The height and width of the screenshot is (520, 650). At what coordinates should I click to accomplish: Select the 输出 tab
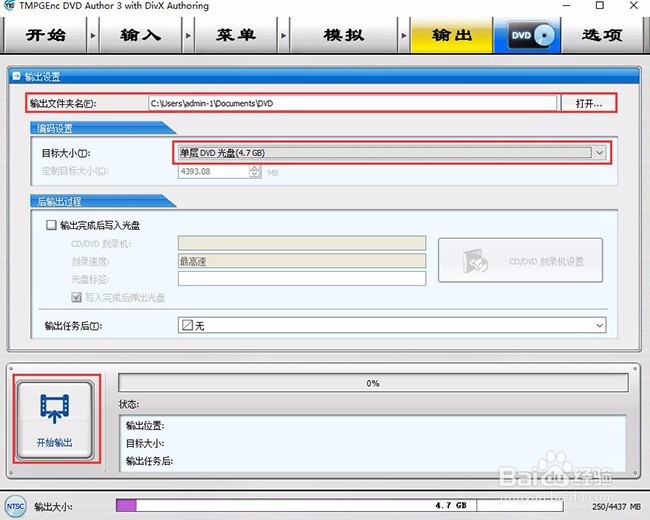[451, 35]
